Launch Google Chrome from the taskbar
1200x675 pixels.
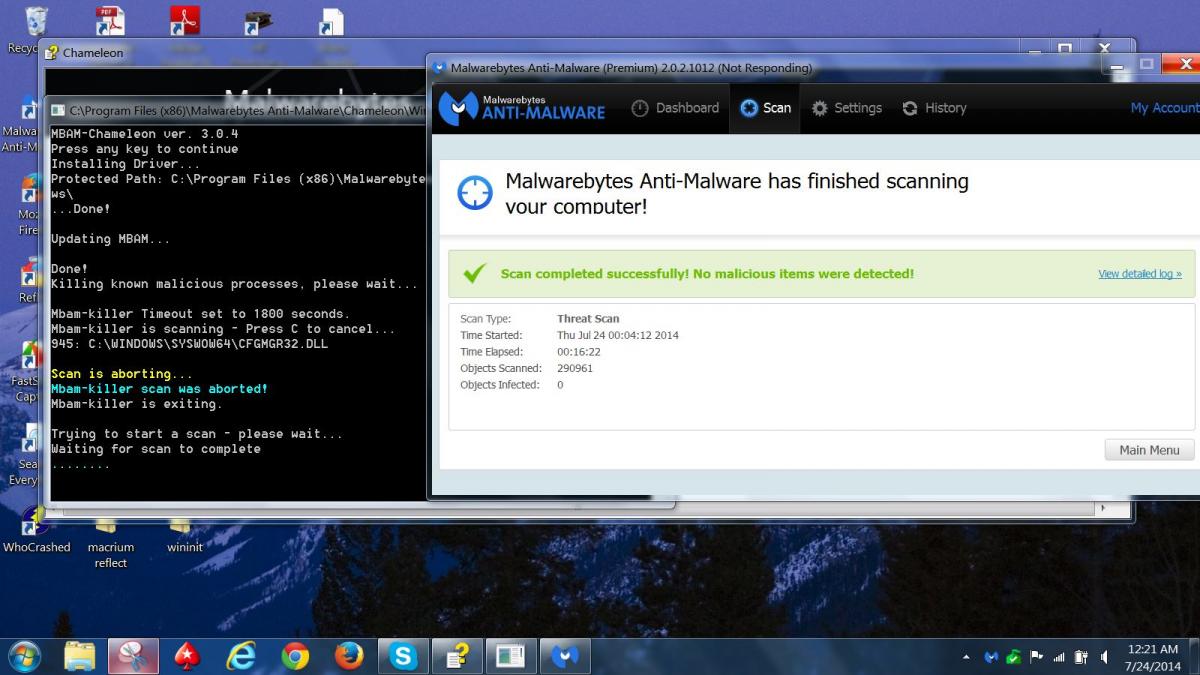pyautogui.click(x=295, y=656)
